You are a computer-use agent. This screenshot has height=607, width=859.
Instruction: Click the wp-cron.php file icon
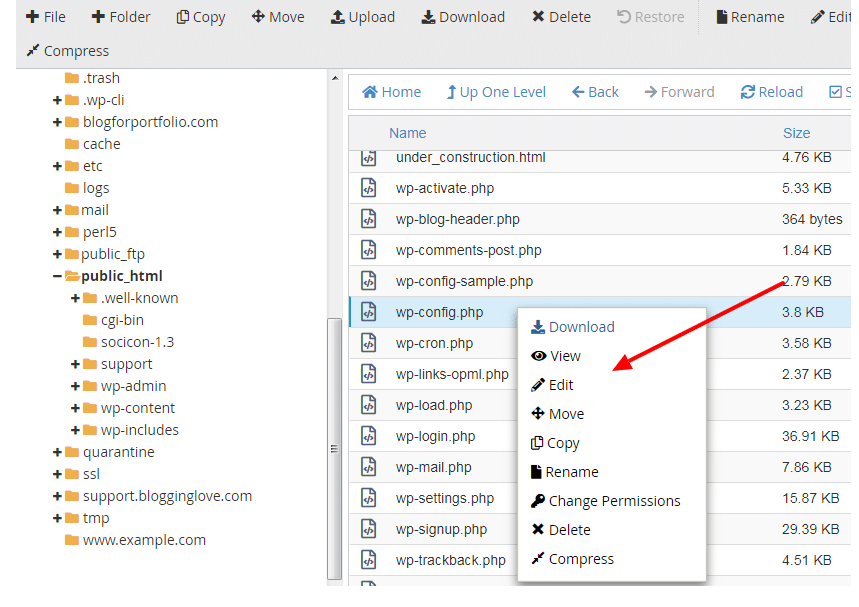(x=369, y=343)
